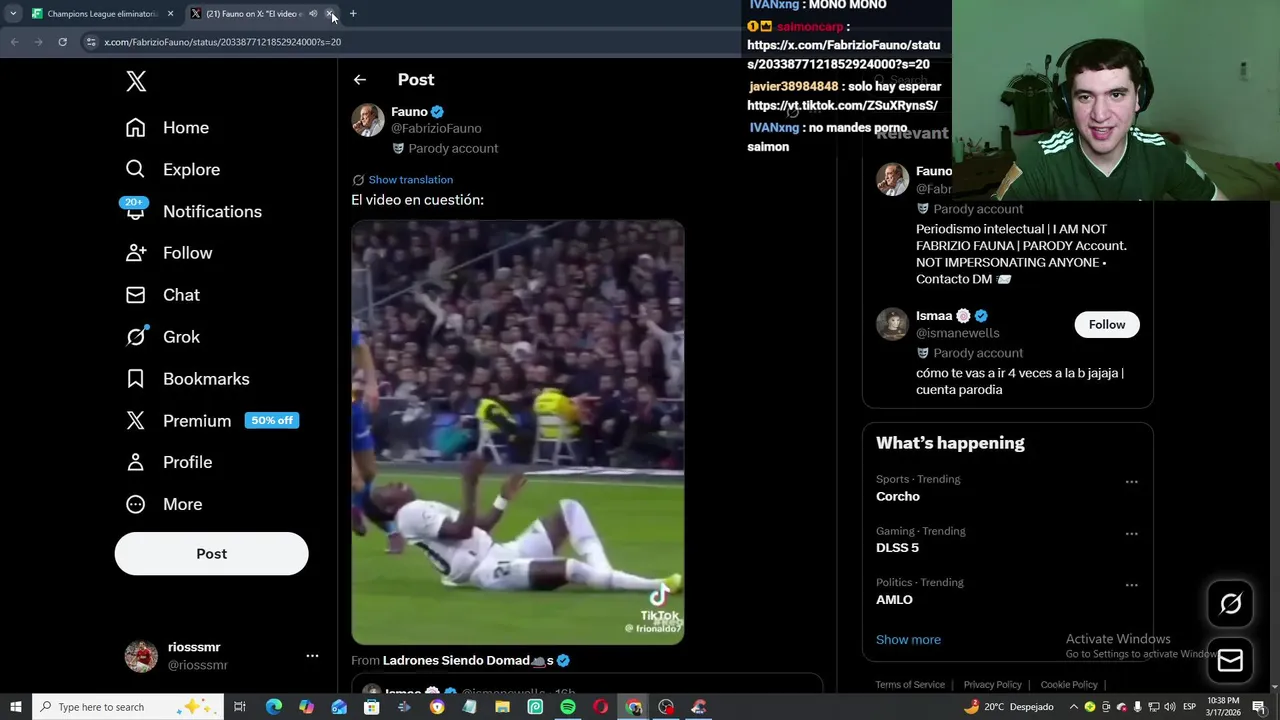Open more options for AMLO trend

pyautogui.click(x=1131, y=585)
